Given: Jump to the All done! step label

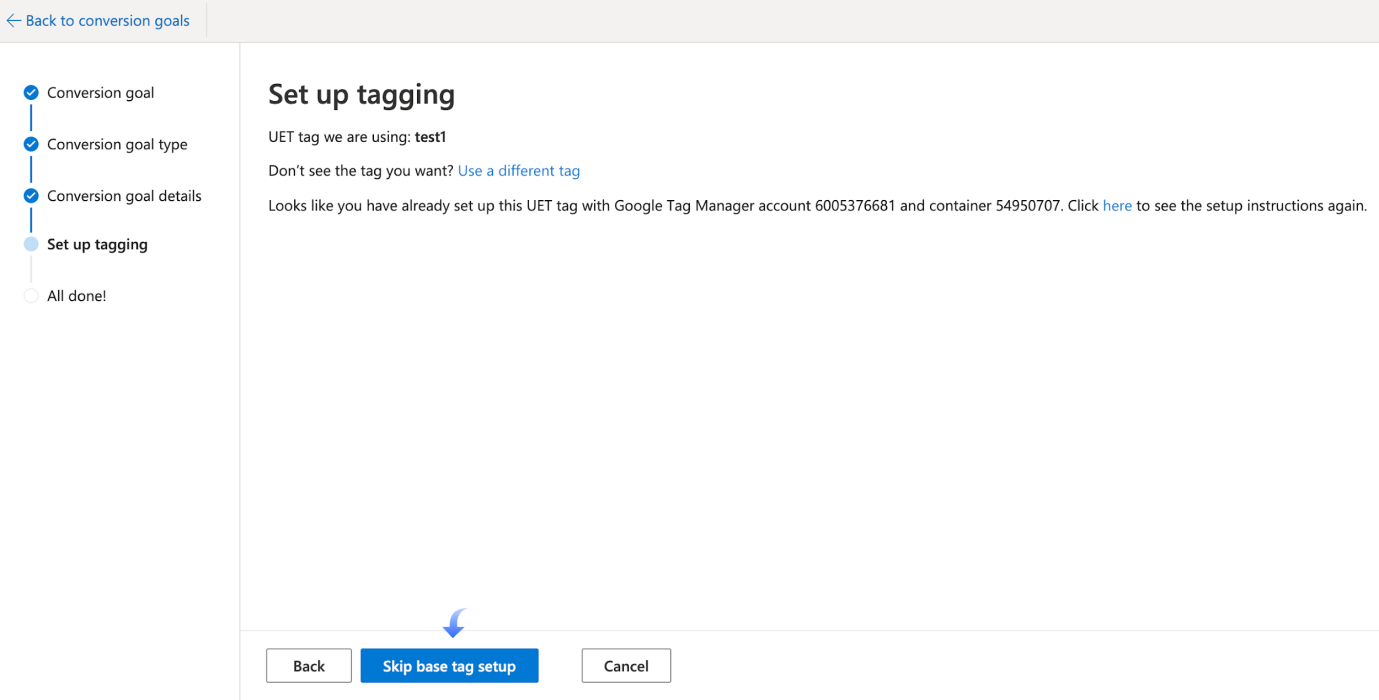Looking at the screenshot, I should (x=76, y=296).
